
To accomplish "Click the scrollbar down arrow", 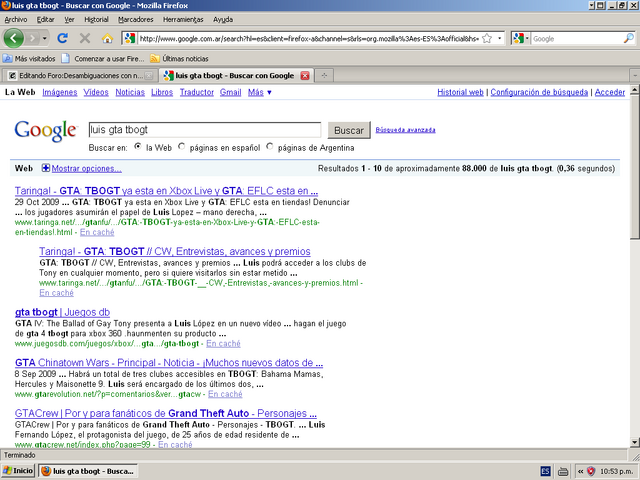I will coord(635,442).
